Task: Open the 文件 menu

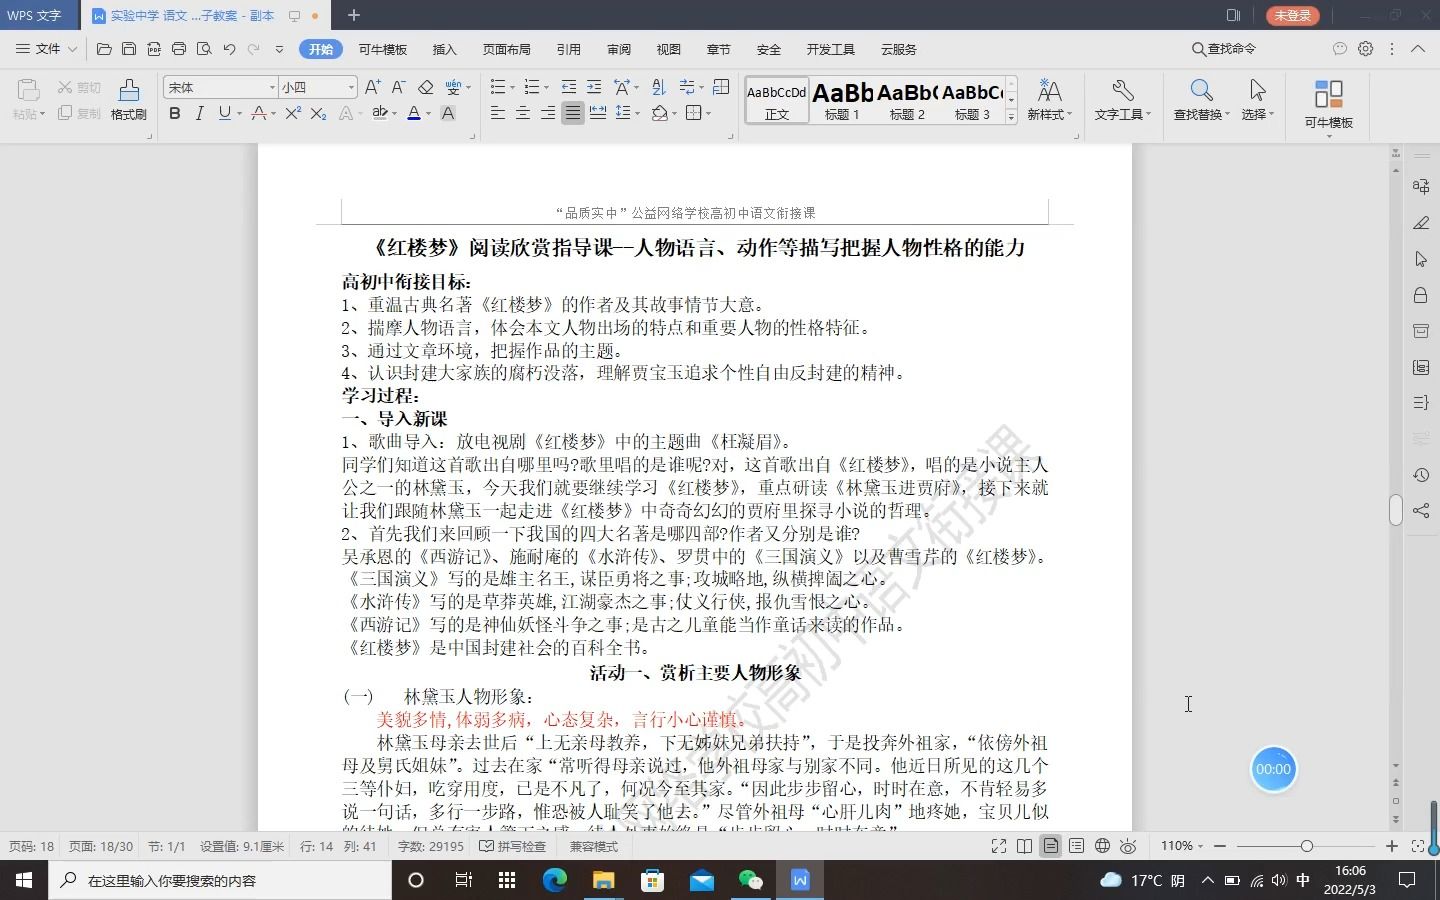Action: click(x=47, y=49)
